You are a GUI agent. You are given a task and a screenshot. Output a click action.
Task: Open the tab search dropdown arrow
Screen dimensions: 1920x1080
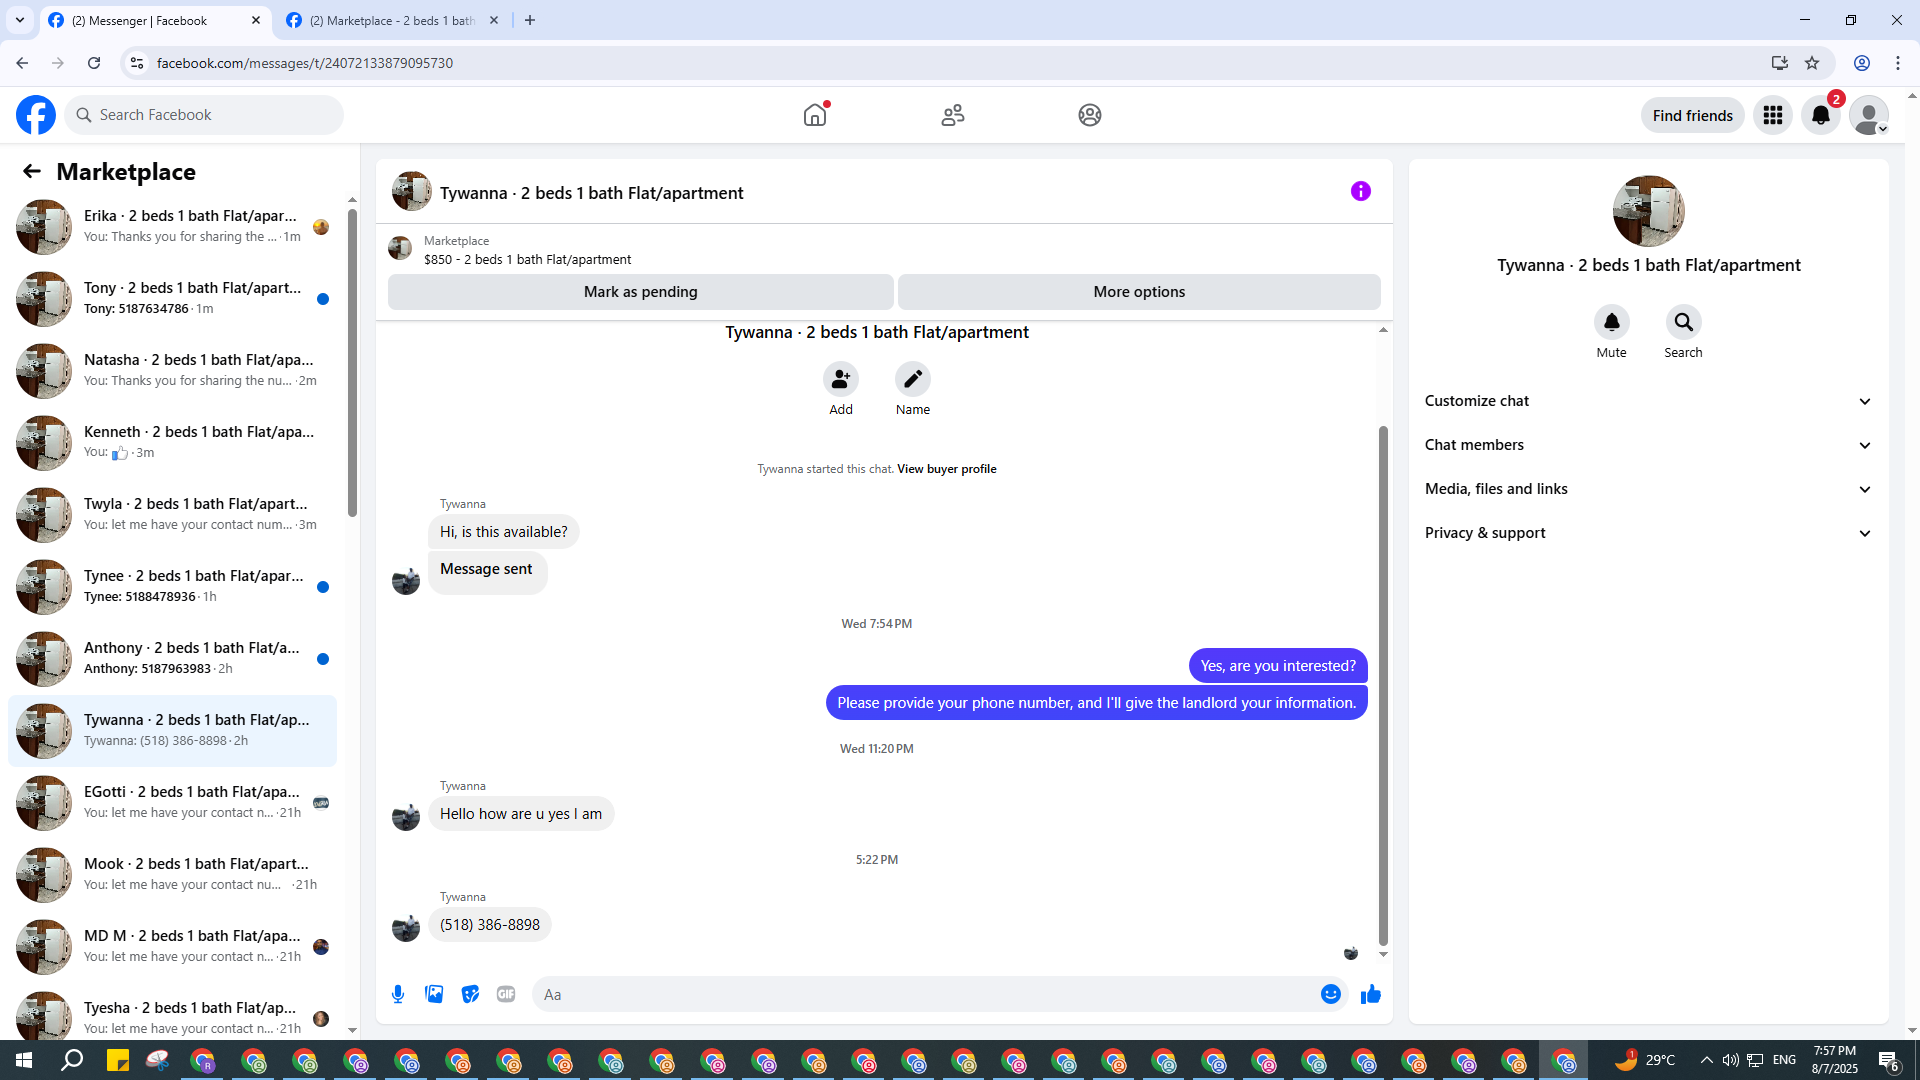[x=19, y=20]
